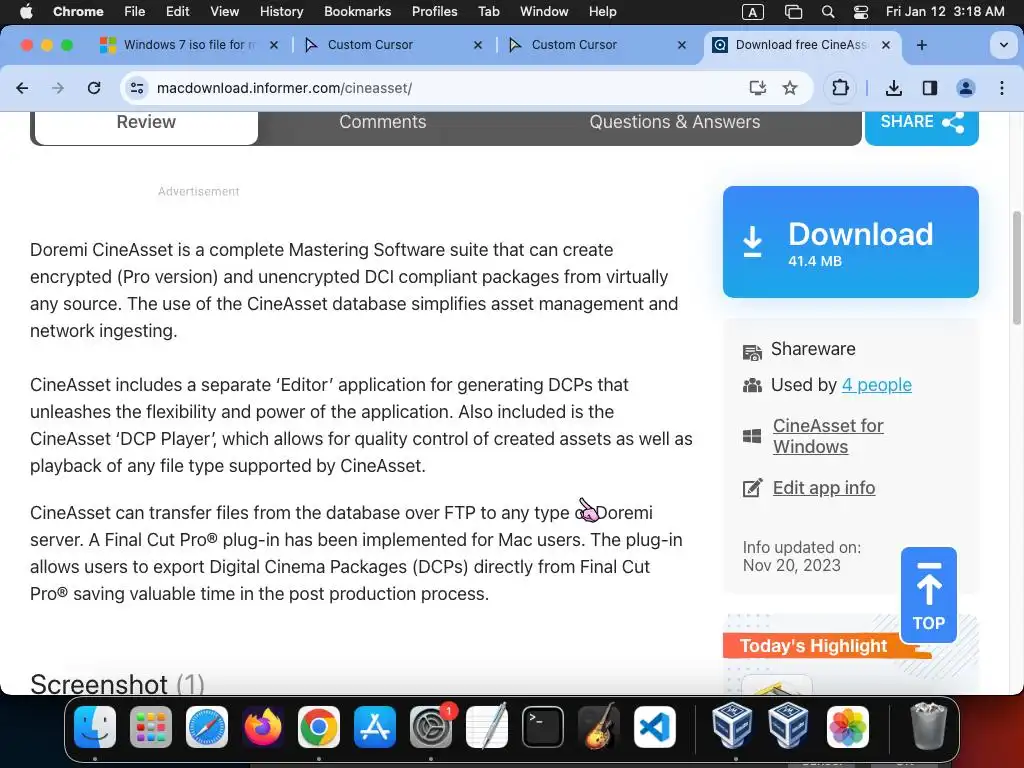Screen dimensions: 1024x768
Task: Click the install app icon in address bar
Action: tap(758, 88)
